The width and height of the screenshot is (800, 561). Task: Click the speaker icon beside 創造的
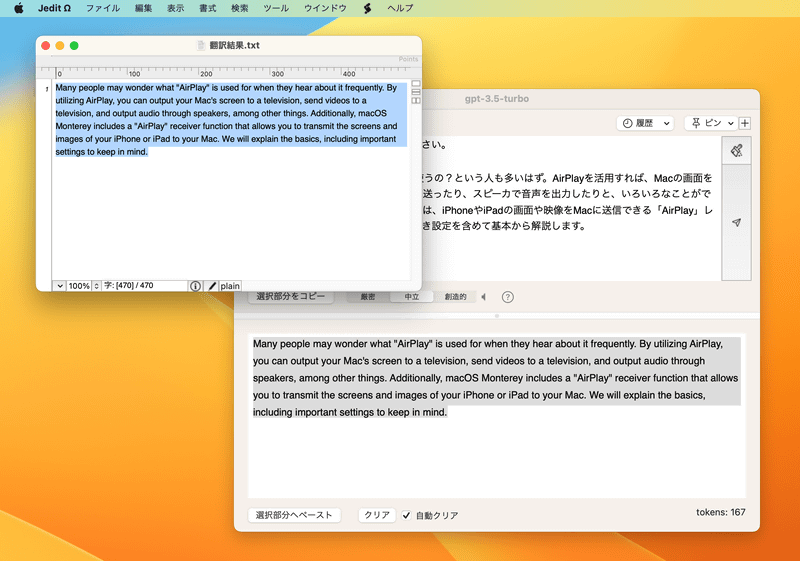click(484, 297)
